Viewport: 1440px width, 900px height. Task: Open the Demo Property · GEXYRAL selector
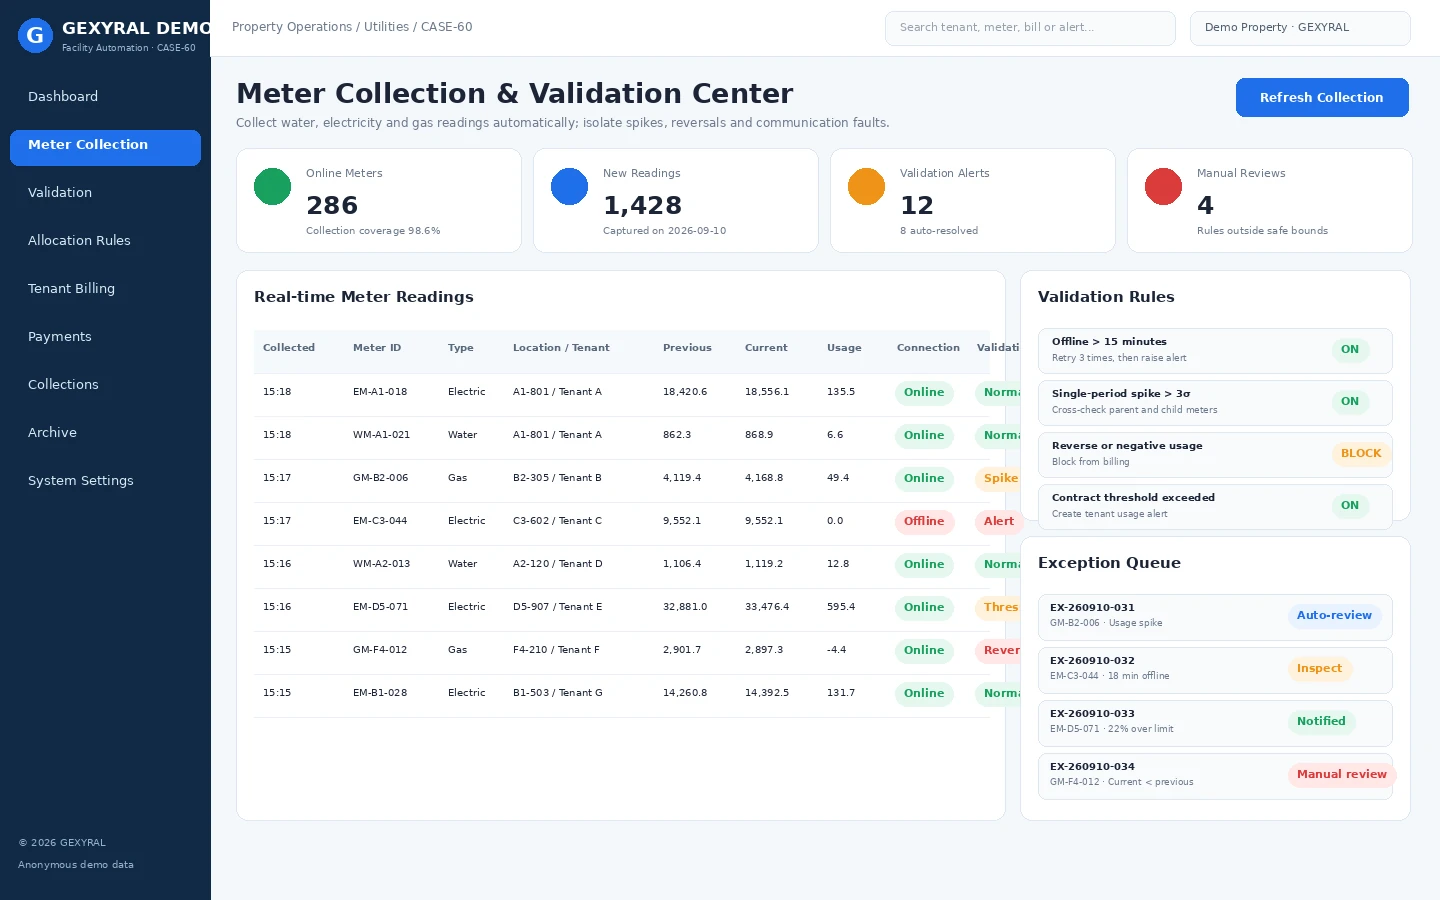1300,28
